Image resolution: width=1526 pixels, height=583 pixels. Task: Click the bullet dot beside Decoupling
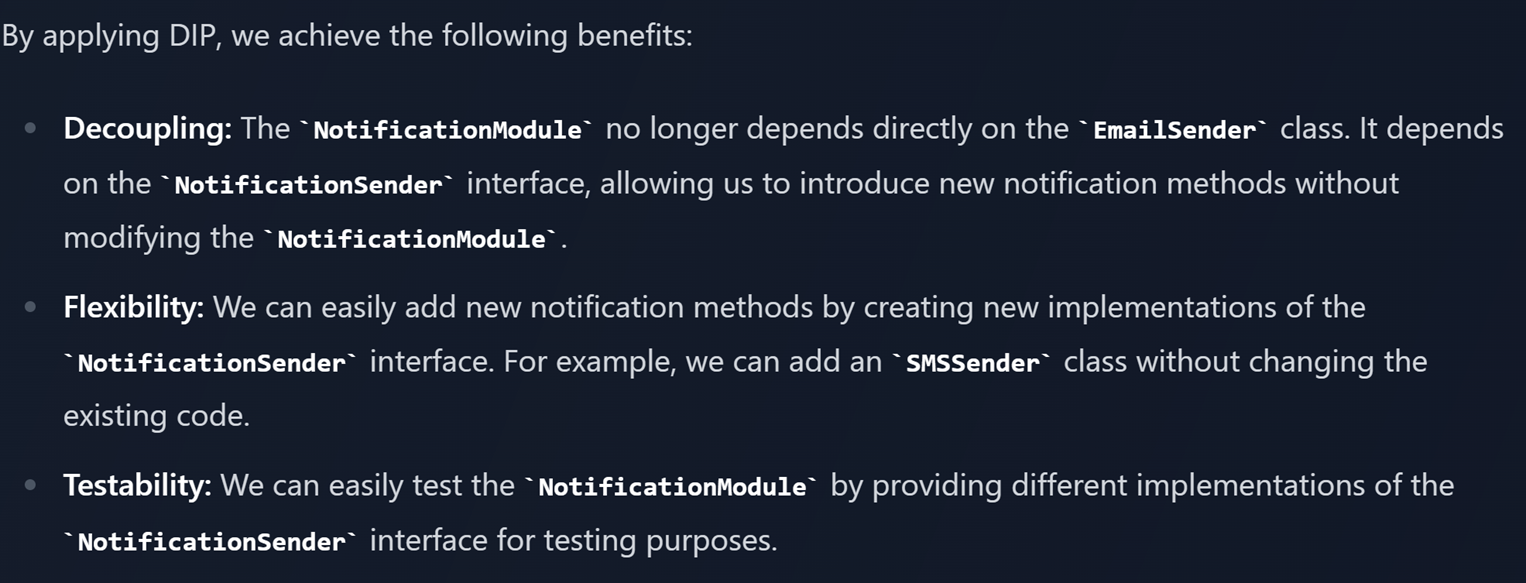pos(31,129)
